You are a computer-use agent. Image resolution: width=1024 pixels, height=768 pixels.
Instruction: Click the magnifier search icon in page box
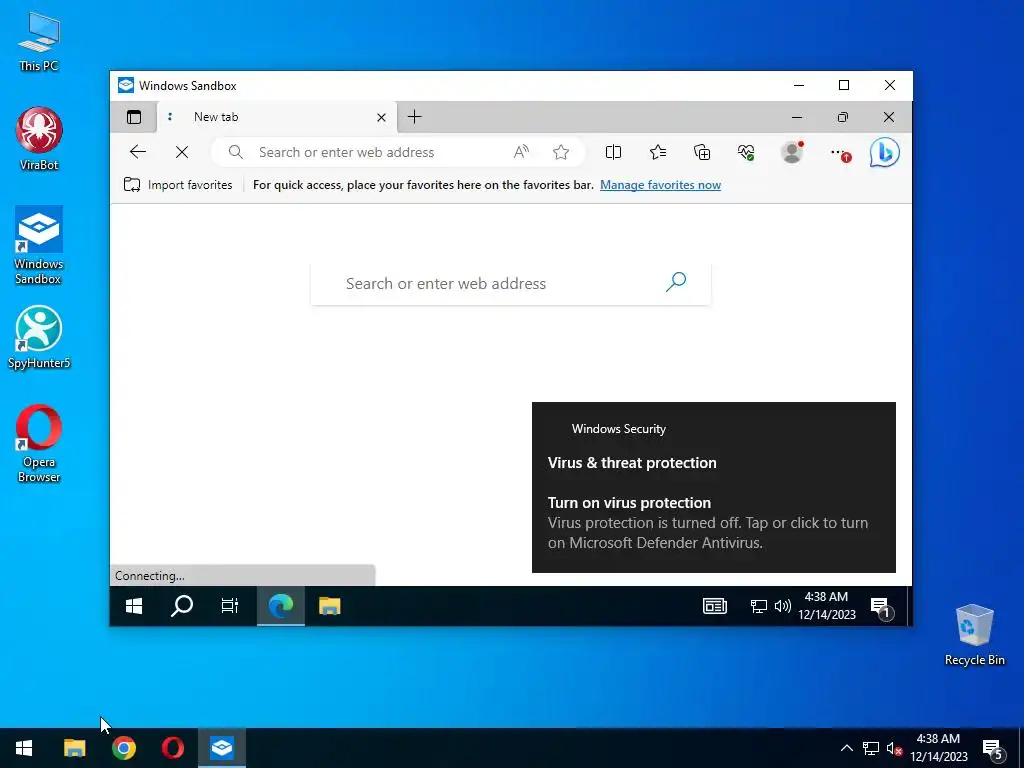[676, 281]
